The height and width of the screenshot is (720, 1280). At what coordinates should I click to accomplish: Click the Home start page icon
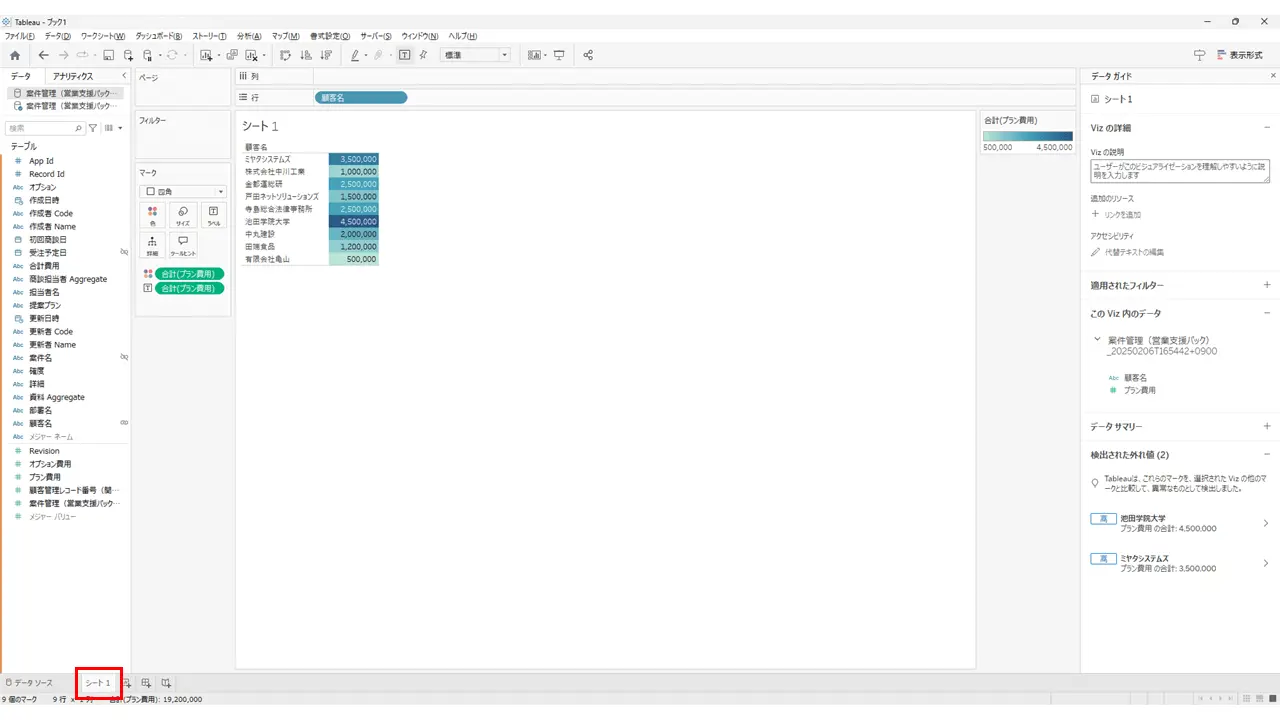[14, 55]
